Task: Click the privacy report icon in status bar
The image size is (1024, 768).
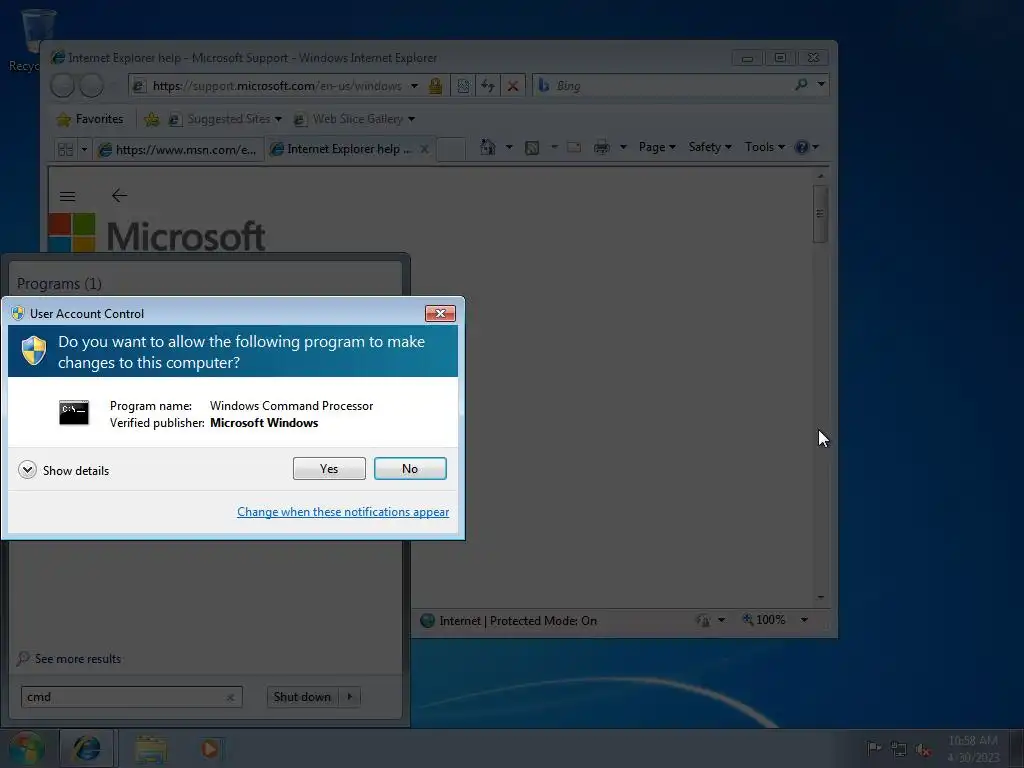Action: click(x=703, y=620)
